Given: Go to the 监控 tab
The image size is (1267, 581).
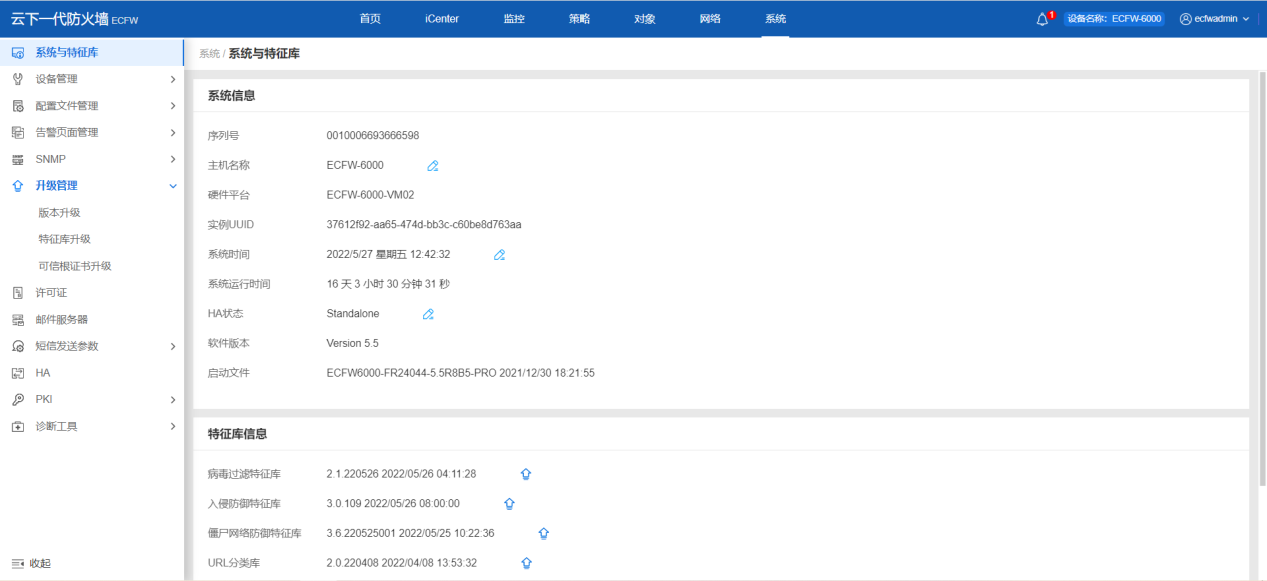Looking at the screenshot, I should click(514, 19).
